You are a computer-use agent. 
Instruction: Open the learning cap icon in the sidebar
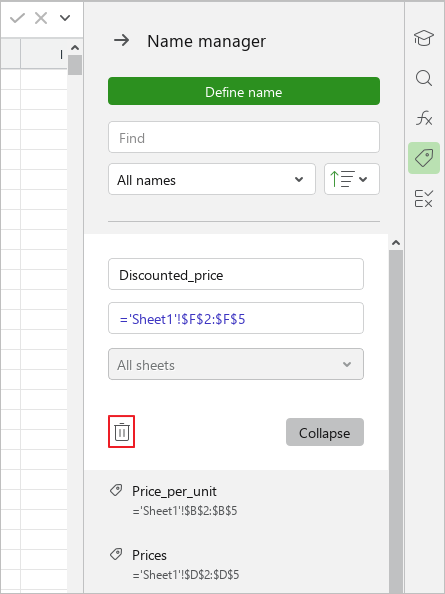pyautogui.click(x=424, y=38)
